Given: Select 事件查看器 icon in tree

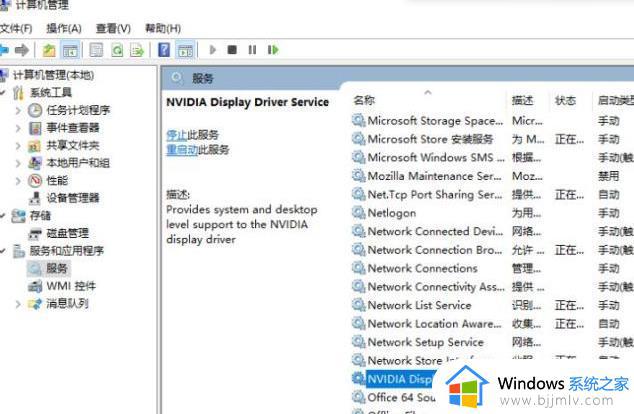Looking at the screenshot, I should pyautogui.click(x=35, y=128).
